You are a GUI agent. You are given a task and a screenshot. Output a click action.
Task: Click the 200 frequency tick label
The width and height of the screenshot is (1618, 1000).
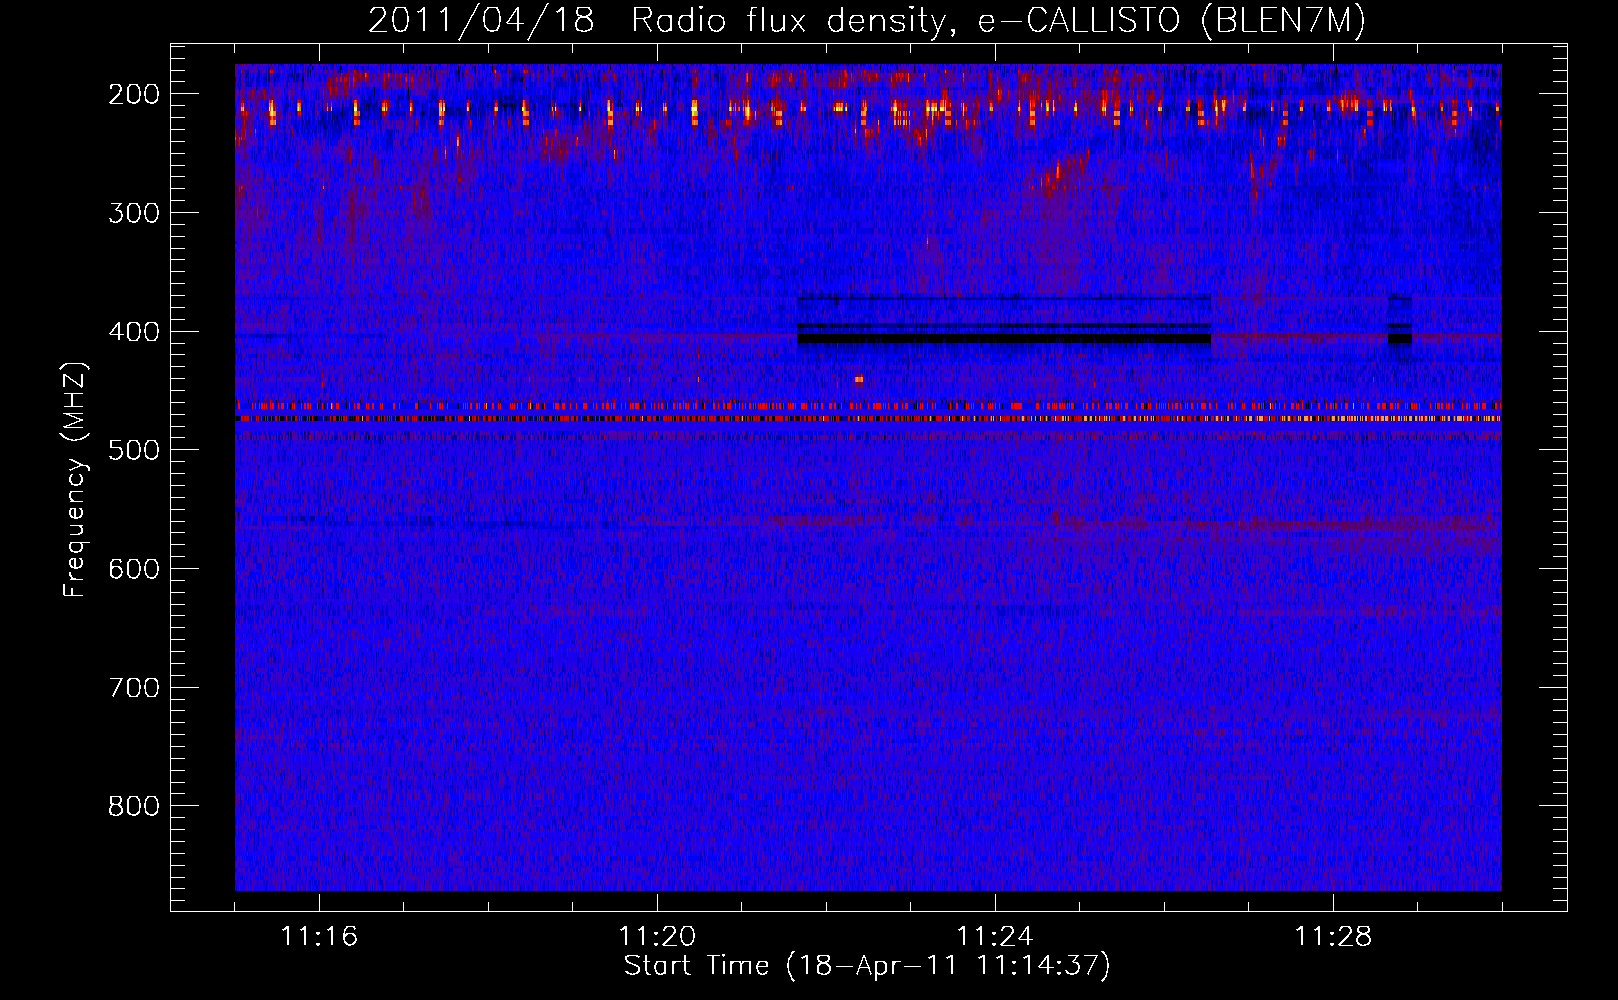(x=133, y=94)
